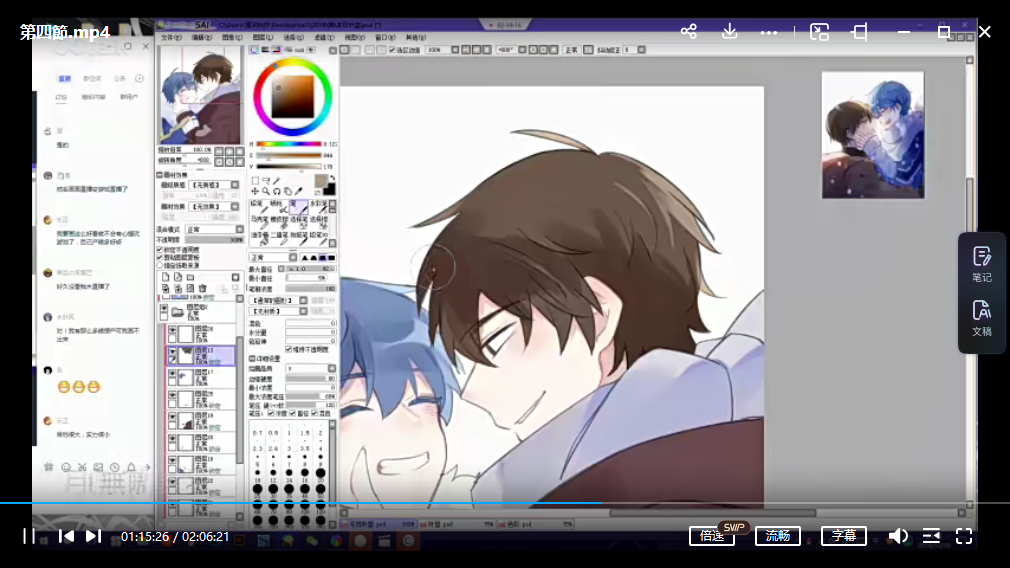Toggle 字幕 subtitles
The image size is (1010, 568).
point(843,536)
